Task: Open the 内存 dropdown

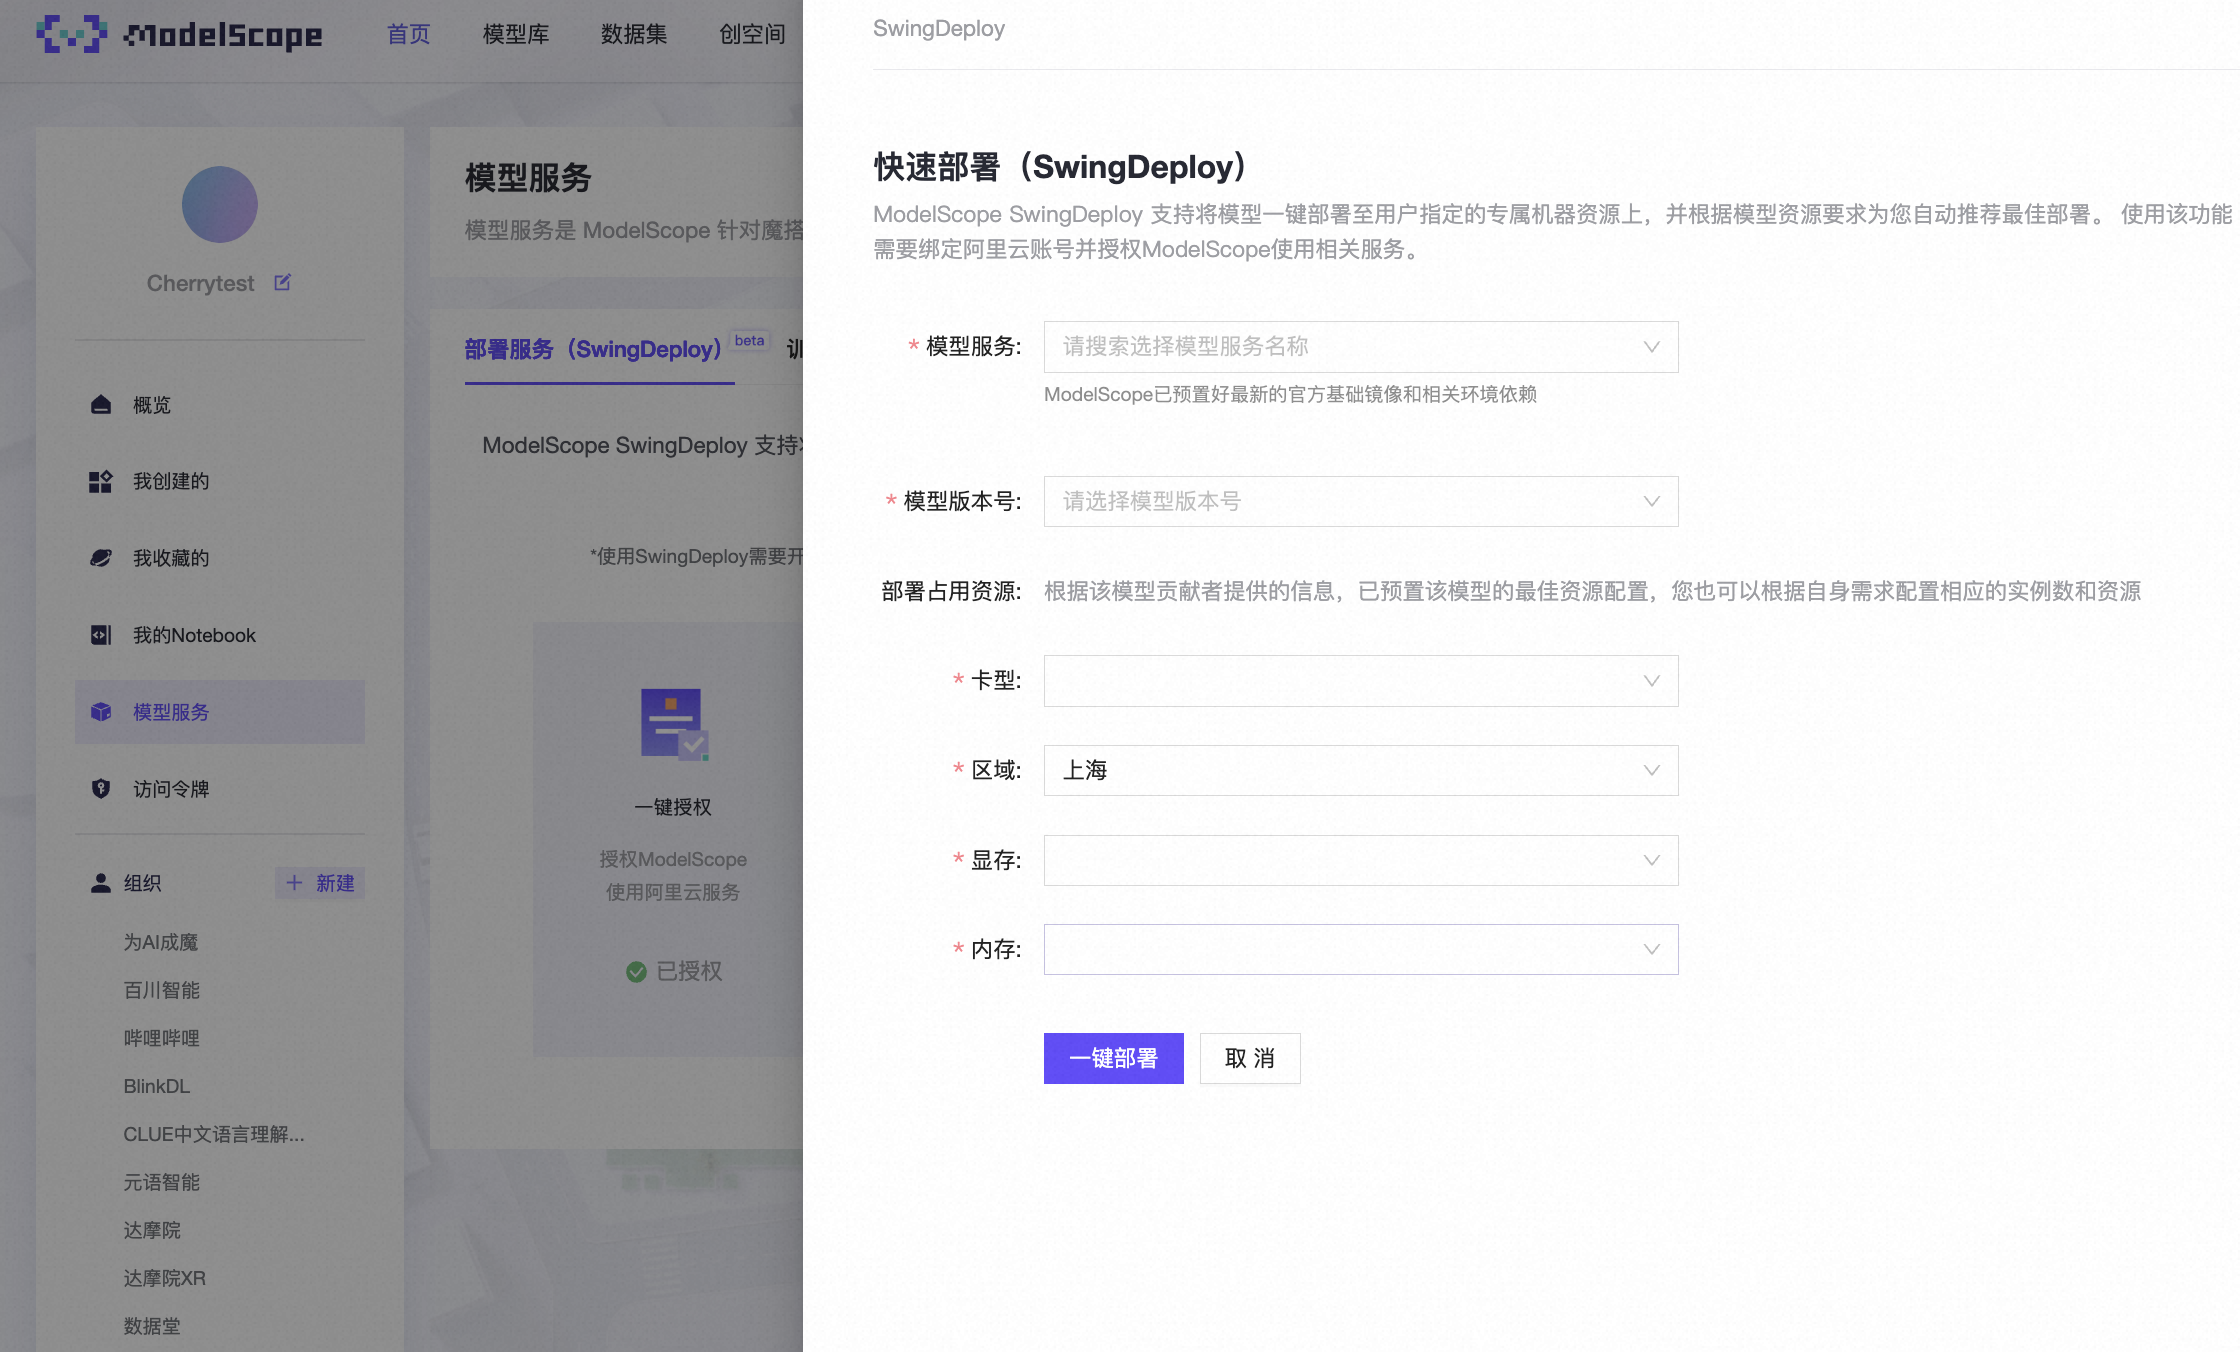Action: pyautogui.click(x=1360, y=949)
